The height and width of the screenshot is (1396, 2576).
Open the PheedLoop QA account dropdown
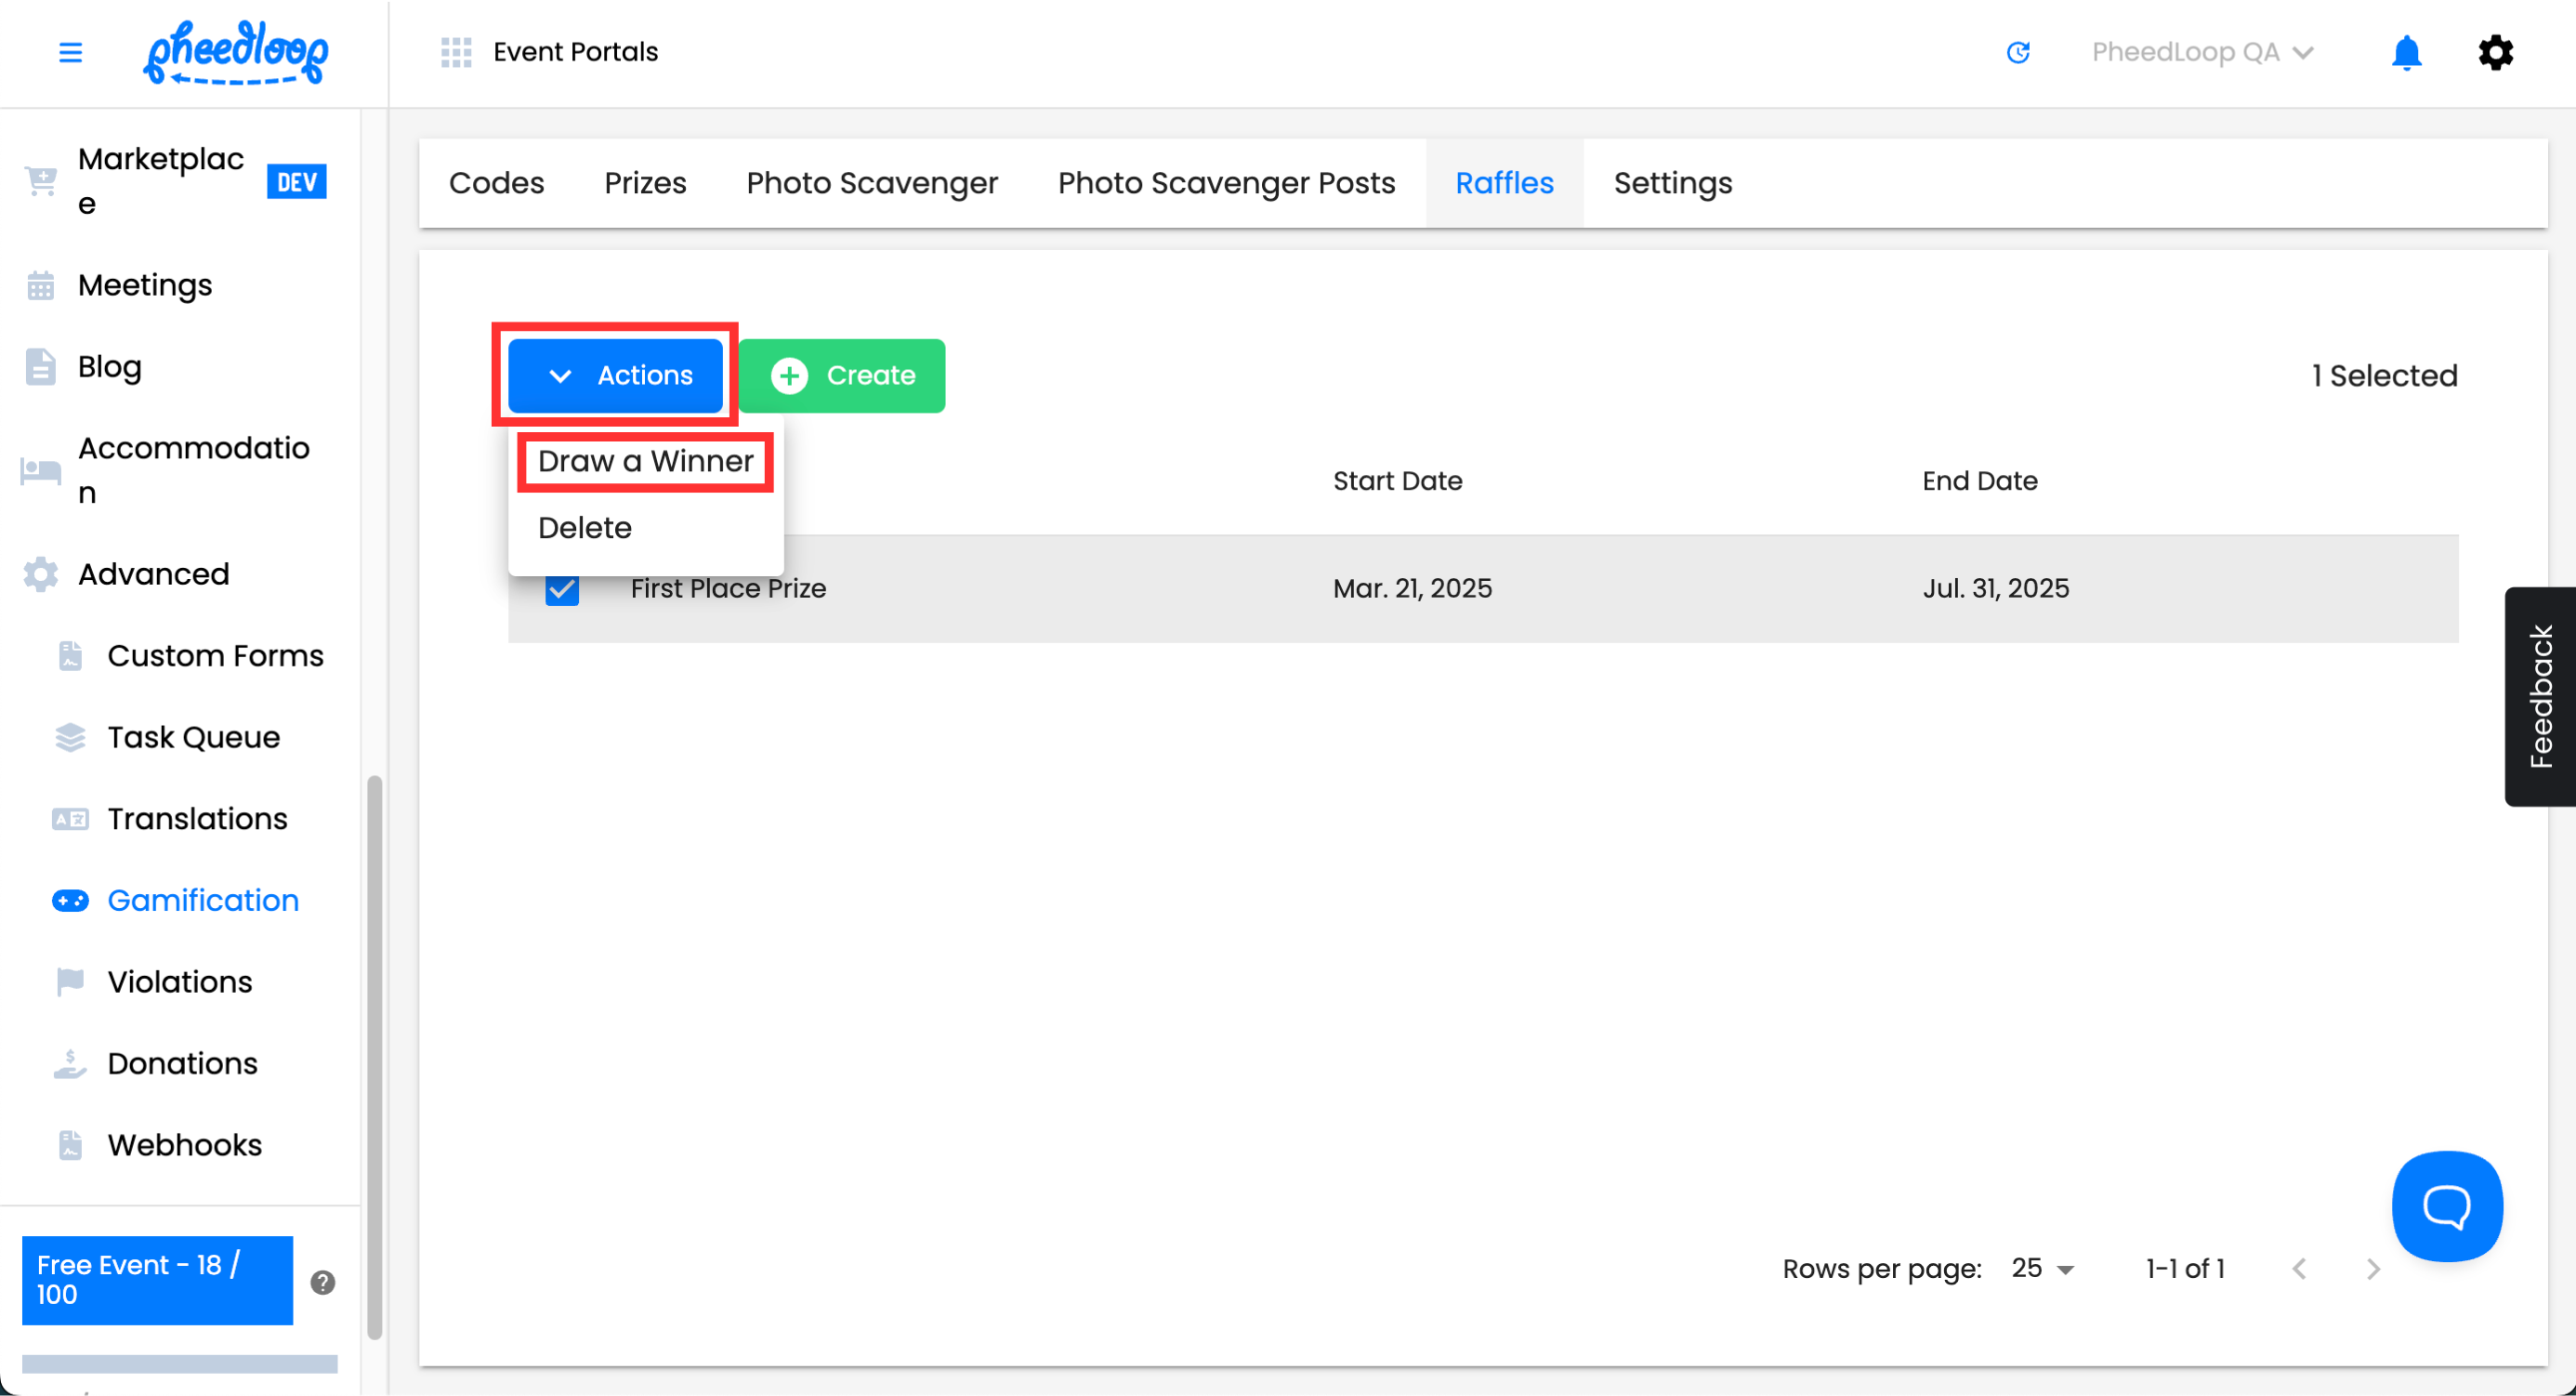(x=2202, y=52)
